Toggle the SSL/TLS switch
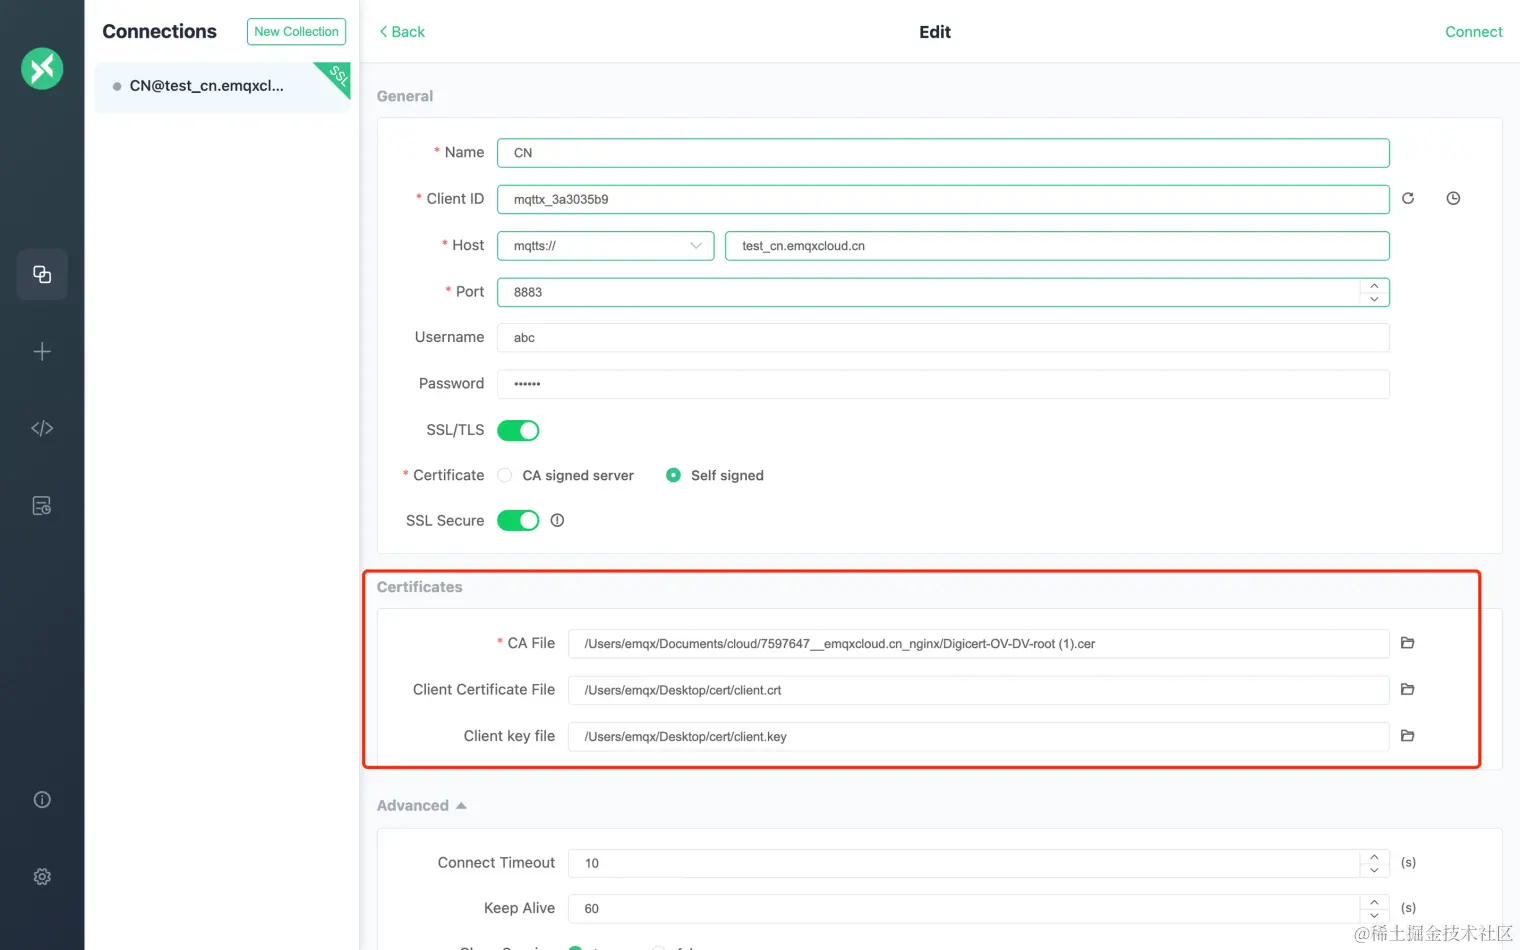1520x950 pixels. click(x=518, y=430)
